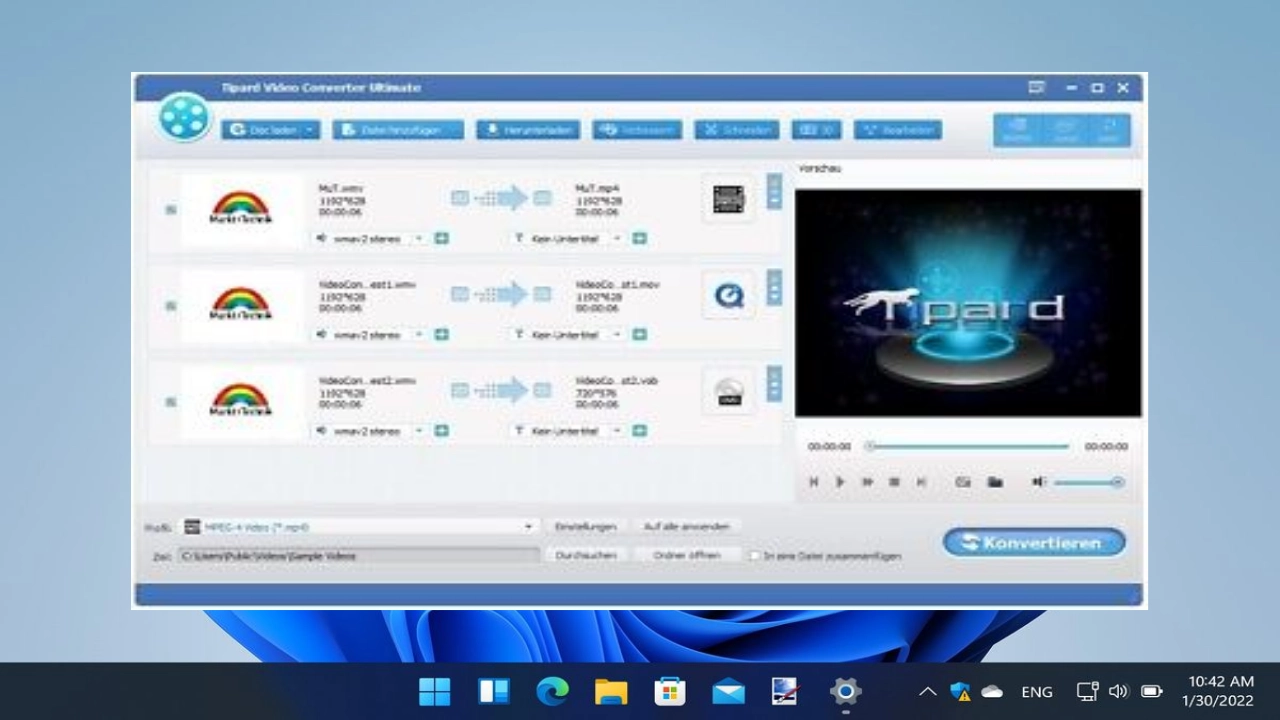The image size is (1280, 720).
Task: Open the DVD VOB format icon for the .vob file
Action: pyautogui.click(x=728, y=391)
